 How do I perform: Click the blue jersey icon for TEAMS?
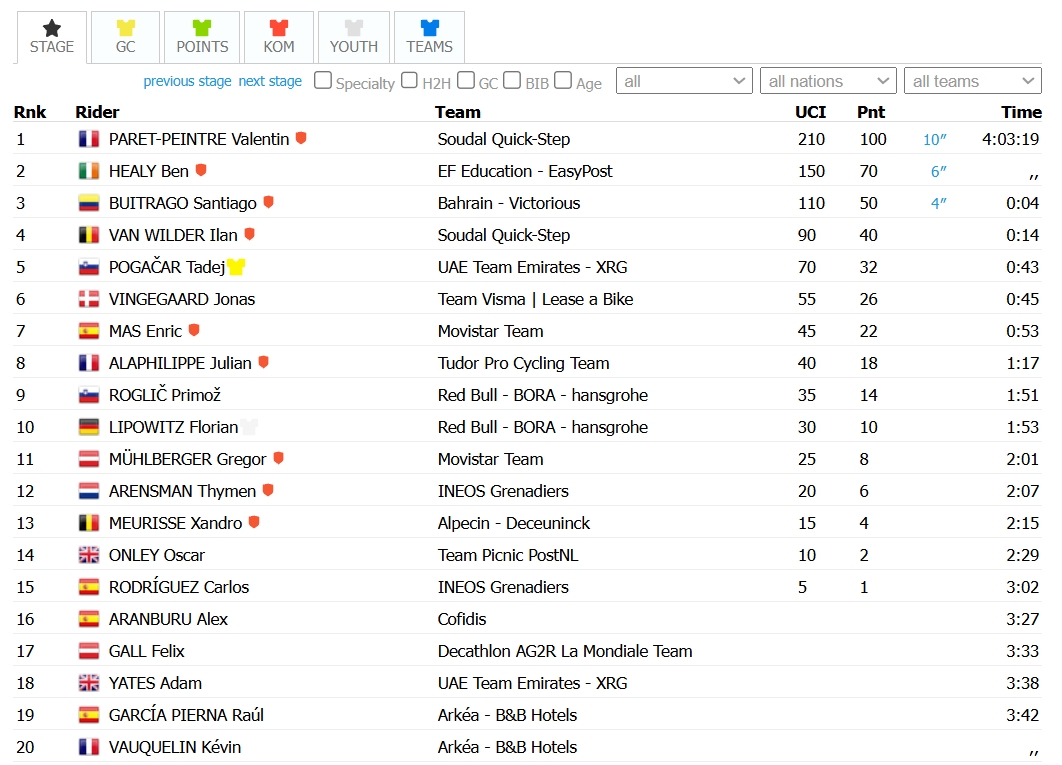429,28
